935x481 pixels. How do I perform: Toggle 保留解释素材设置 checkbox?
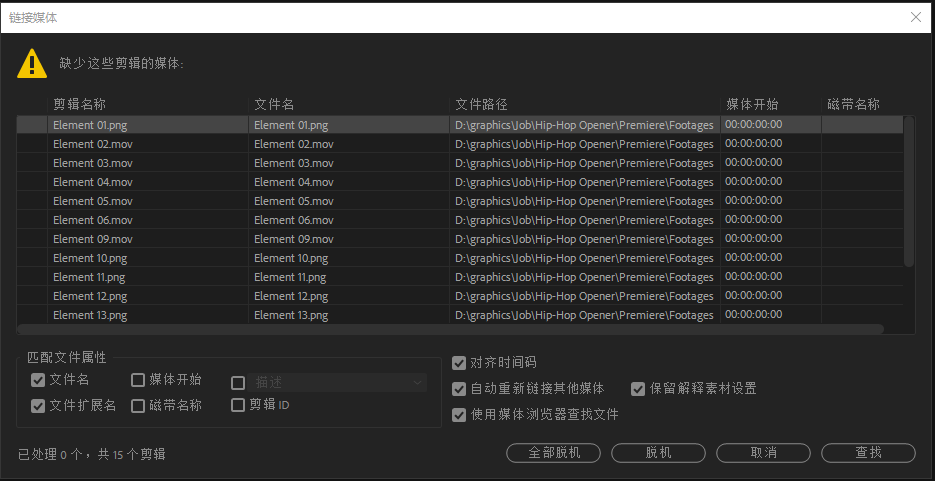[638, 389]
